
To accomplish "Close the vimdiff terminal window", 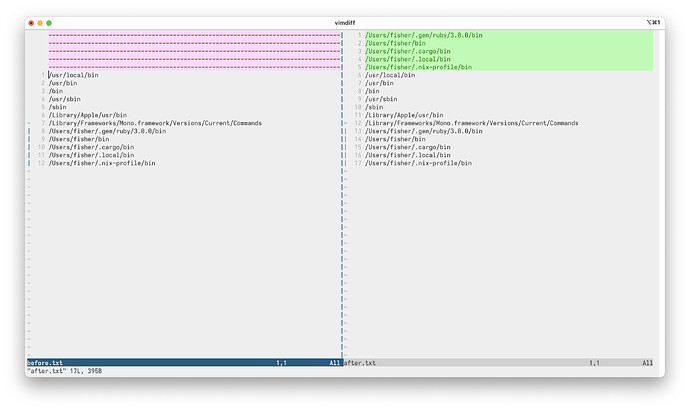I will tap(31, 23).
